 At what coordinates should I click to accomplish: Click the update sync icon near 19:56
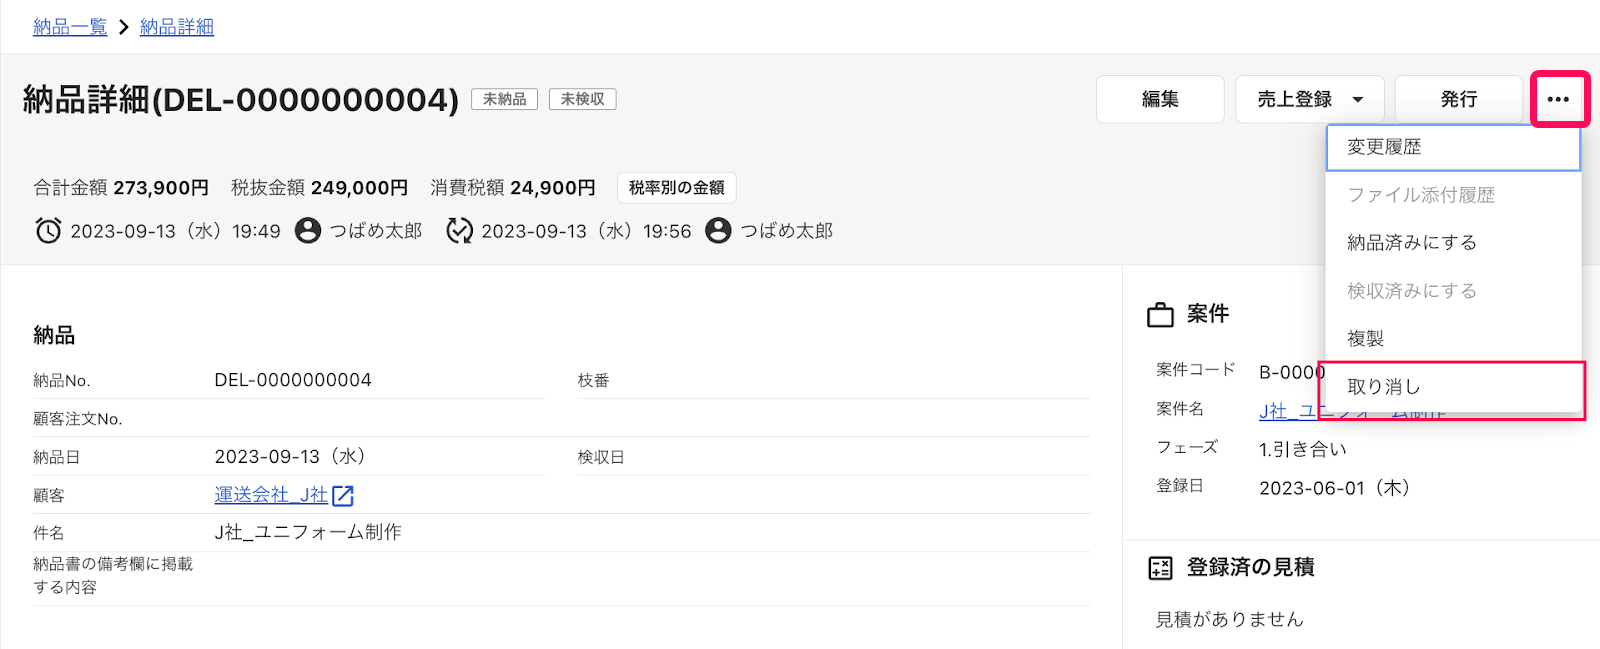(459, 231)
